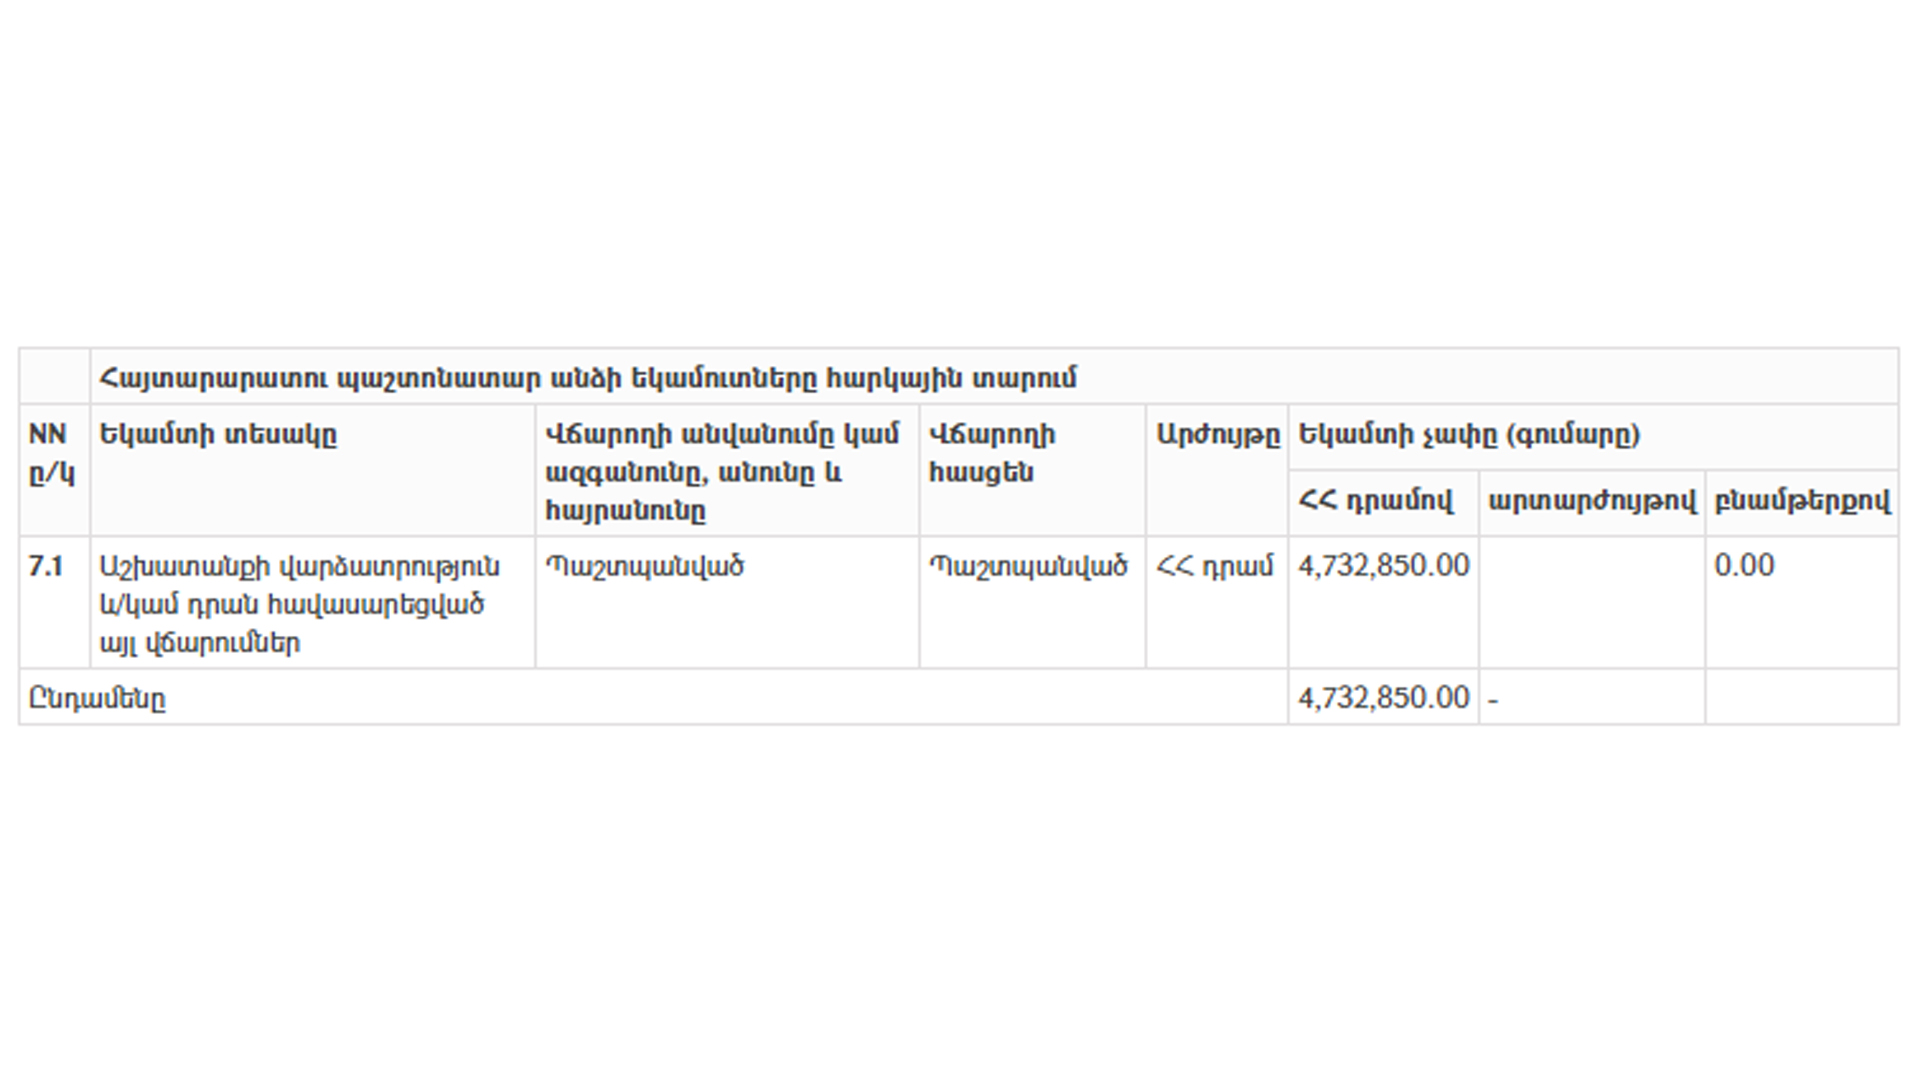The height and width of the screenshot is (1080, 1920).
Task: Click the "բնամթերքով" sub-header
Action: pyautogui.click(x=1802, y=501)
